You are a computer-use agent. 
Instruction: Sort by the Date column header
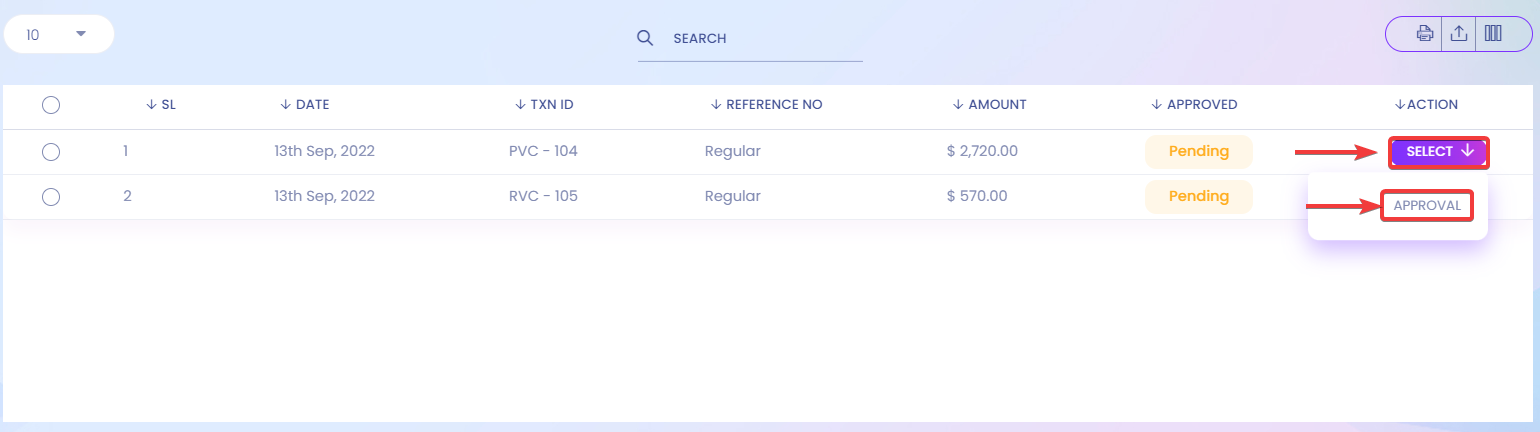point(304,104)
